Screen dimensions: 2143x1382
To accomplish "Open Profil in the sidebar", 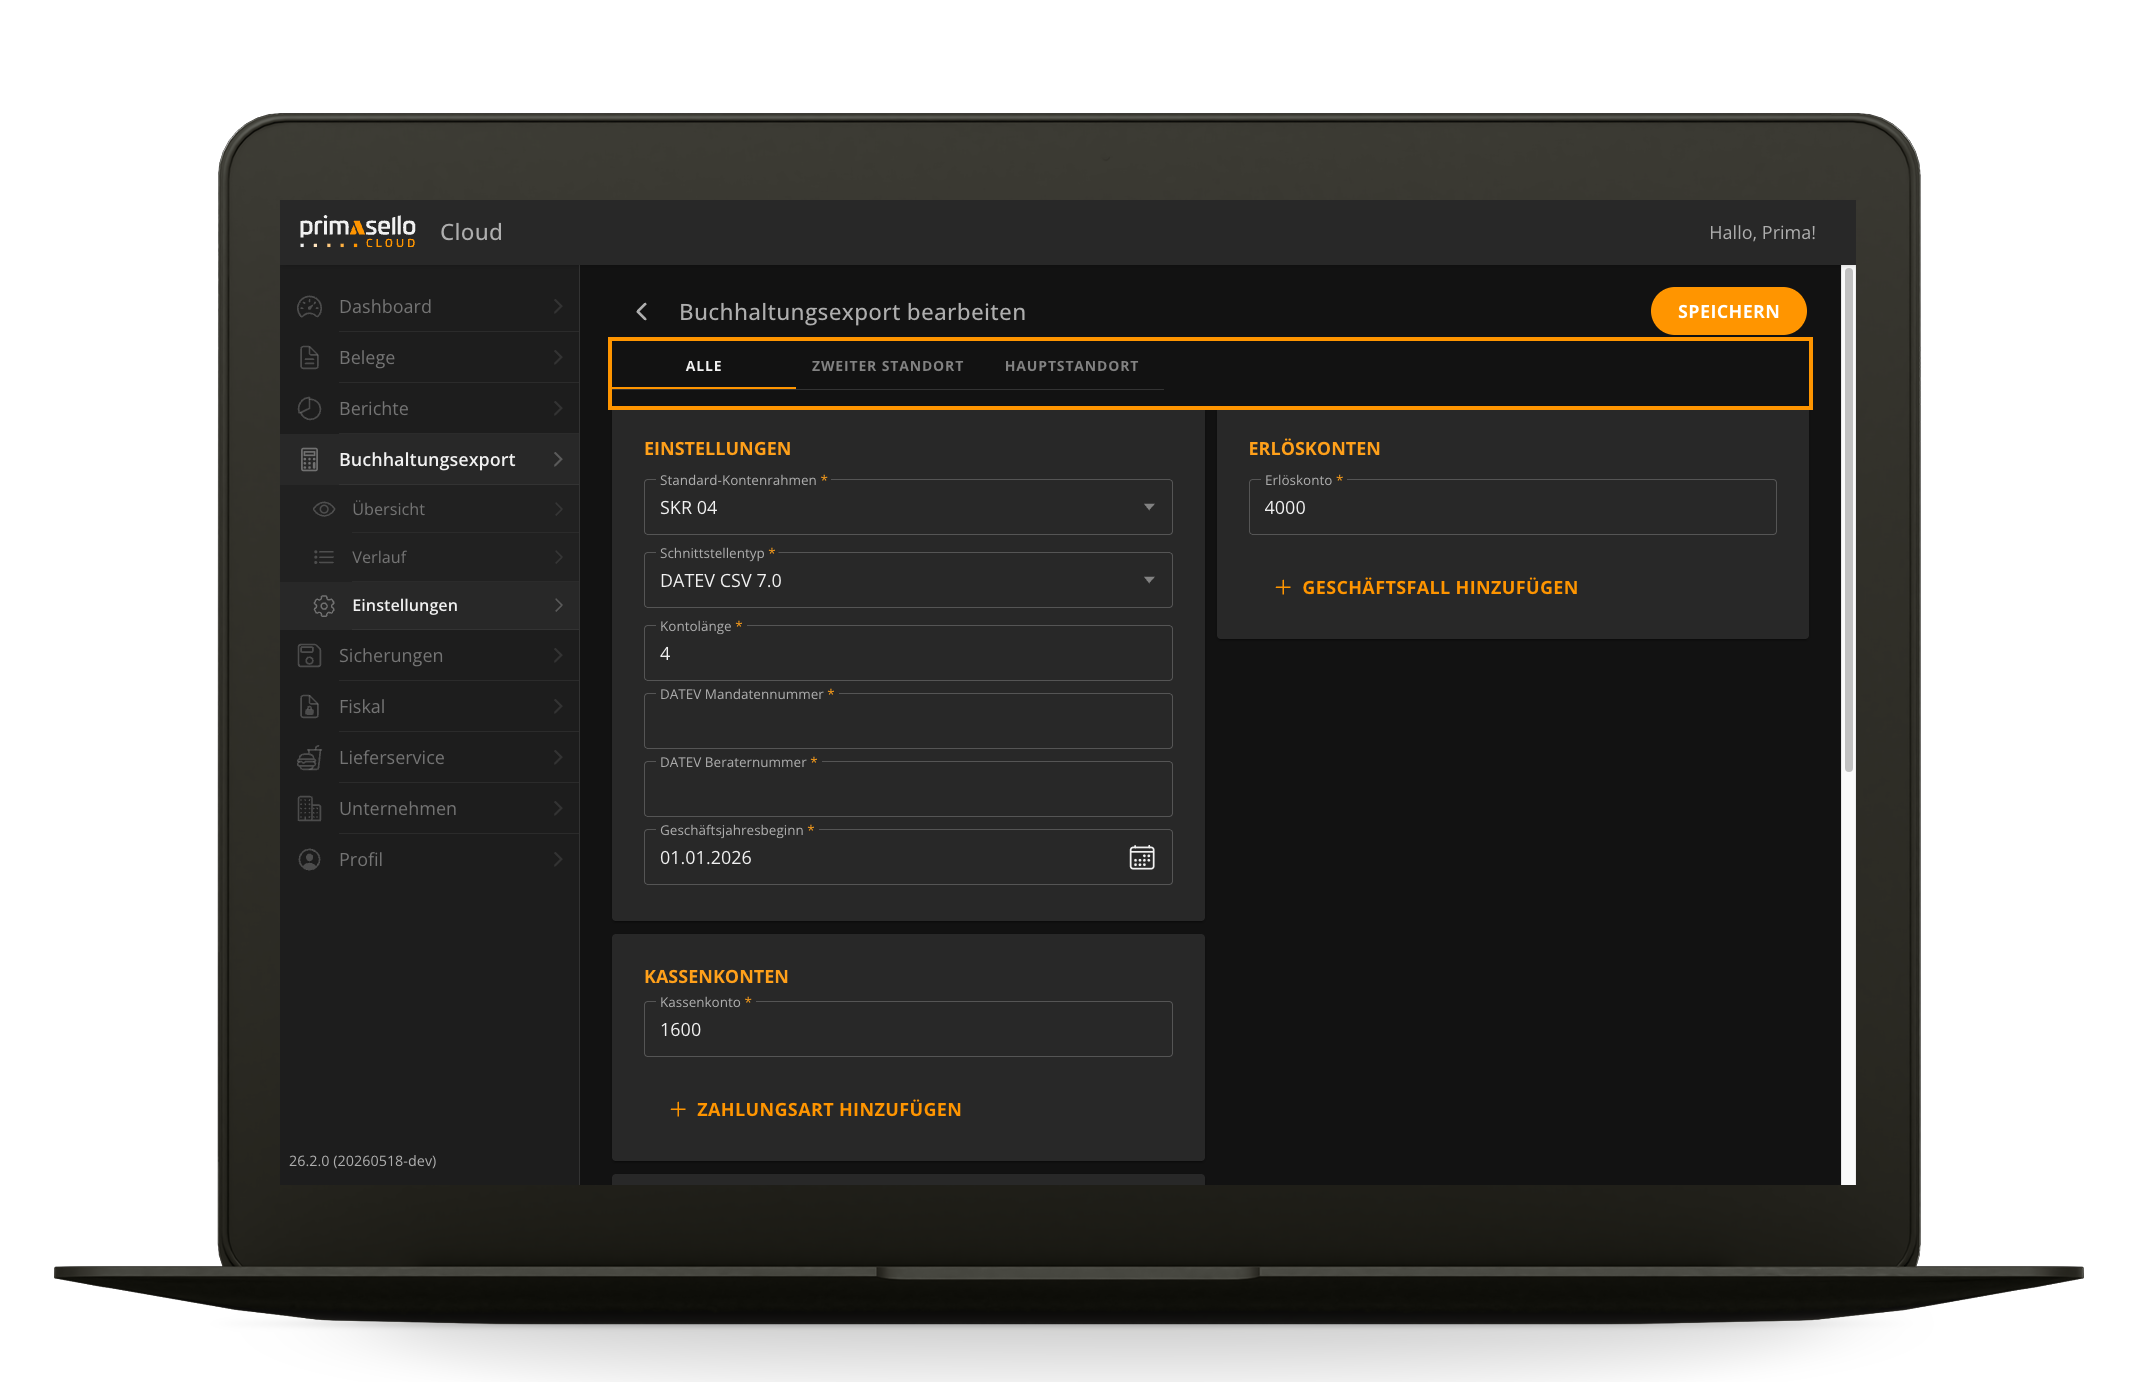I will [x=430, y=860].
